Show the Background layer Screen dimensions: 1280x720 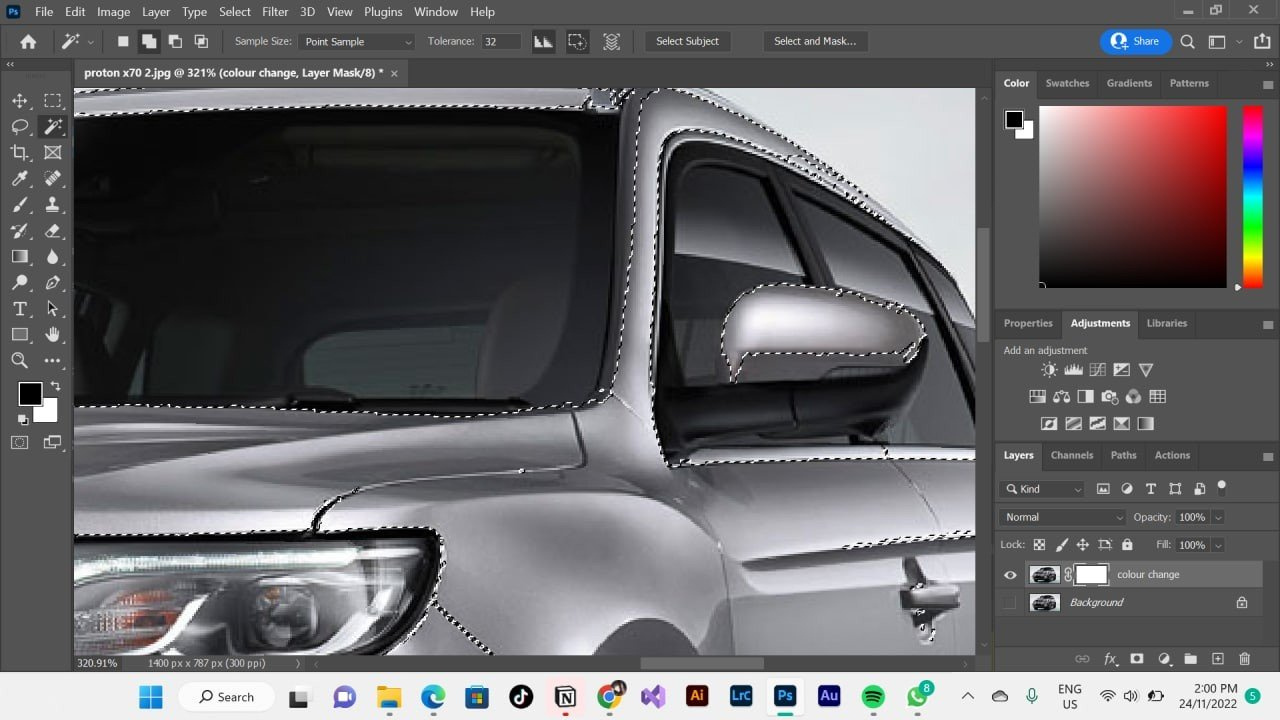pos(1010,603)
